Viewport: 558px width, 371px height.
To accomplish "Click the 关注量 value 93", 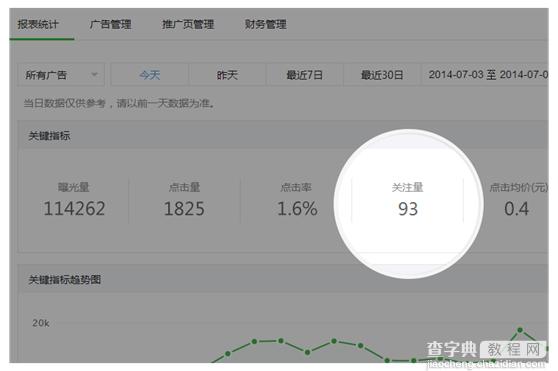I will click(408, 209).
